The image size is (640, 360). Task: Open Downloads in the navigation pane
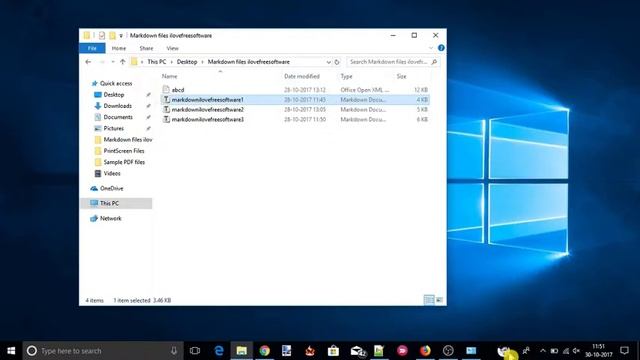pos(118,106)
